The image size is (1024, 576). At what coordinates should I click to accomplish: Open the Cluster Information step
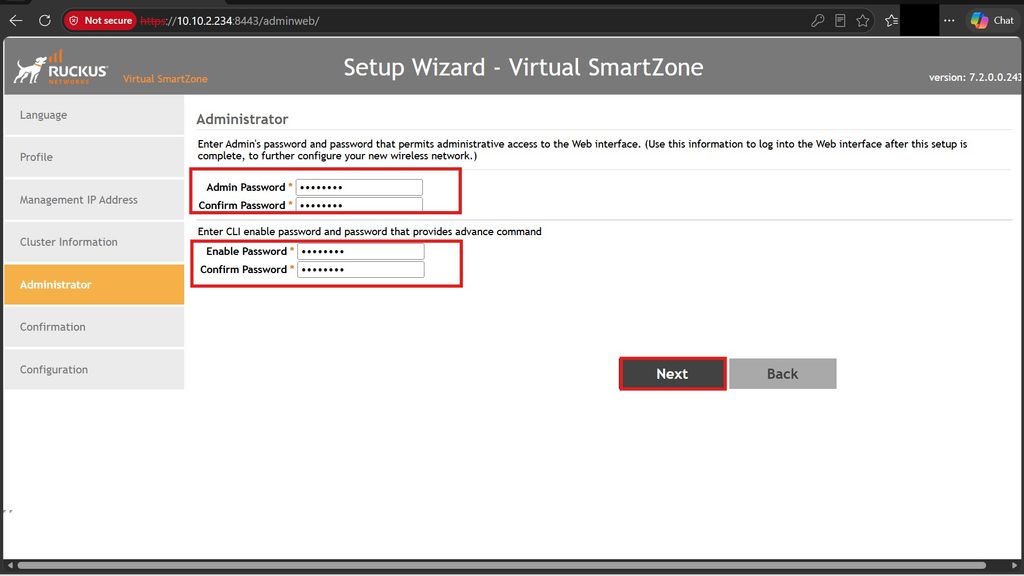point(94,242)
